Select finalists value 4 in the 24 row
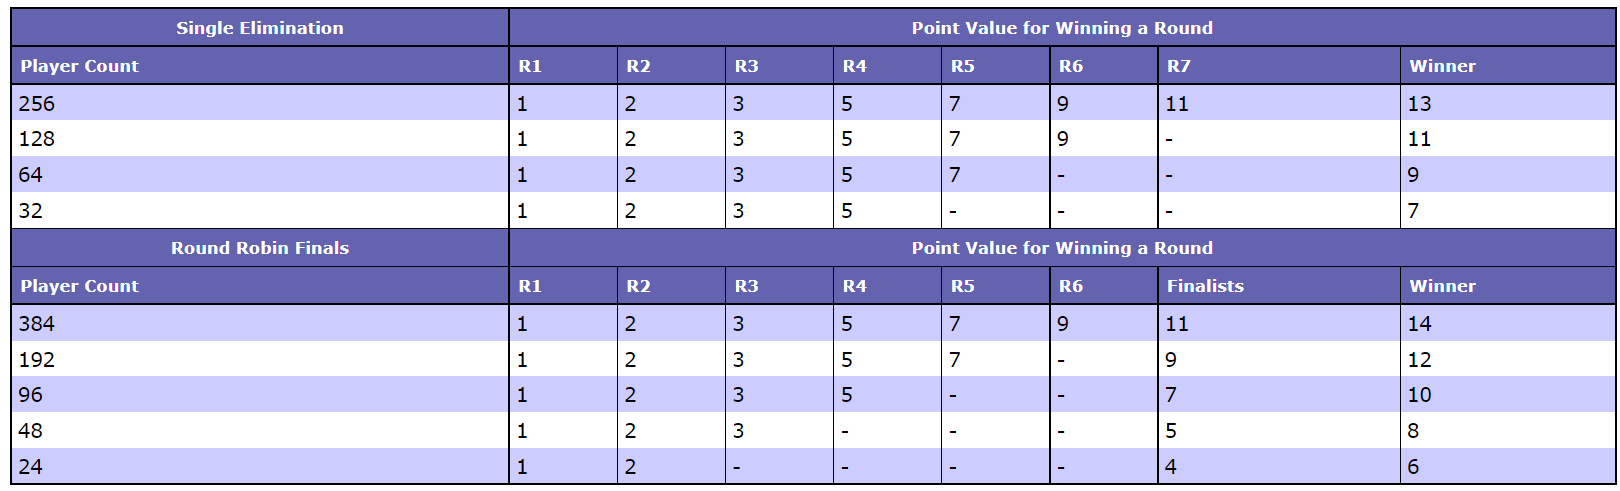Image resolution: width=1620 pixels, height=491 pixels. pyautogui.click(x=1171, y=467)
